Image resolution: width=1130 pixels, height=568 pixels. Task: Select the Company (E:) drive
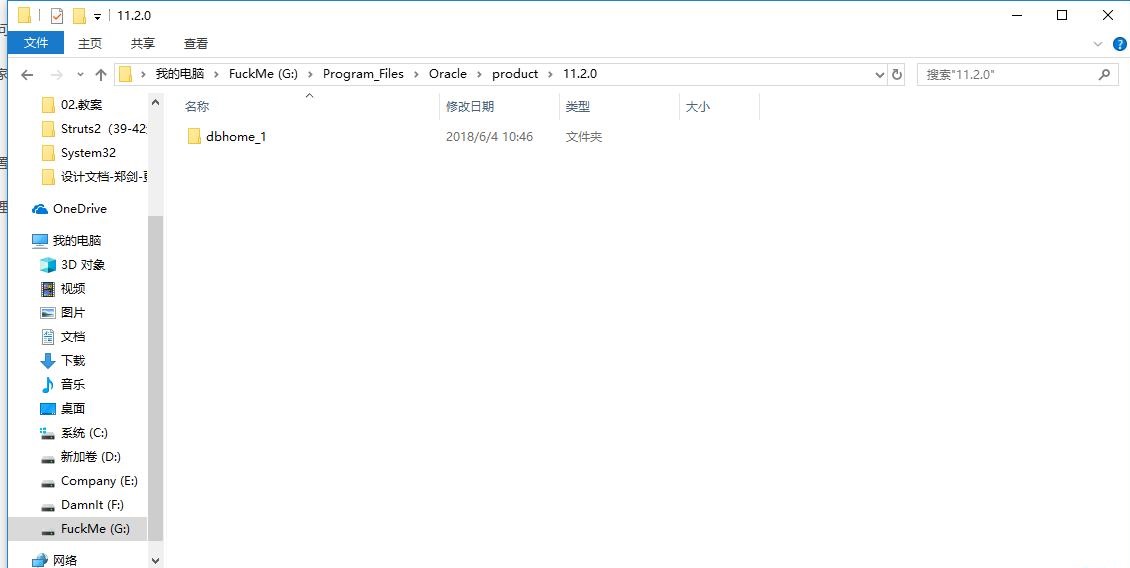pyautogui.click(x=98, y=481)
